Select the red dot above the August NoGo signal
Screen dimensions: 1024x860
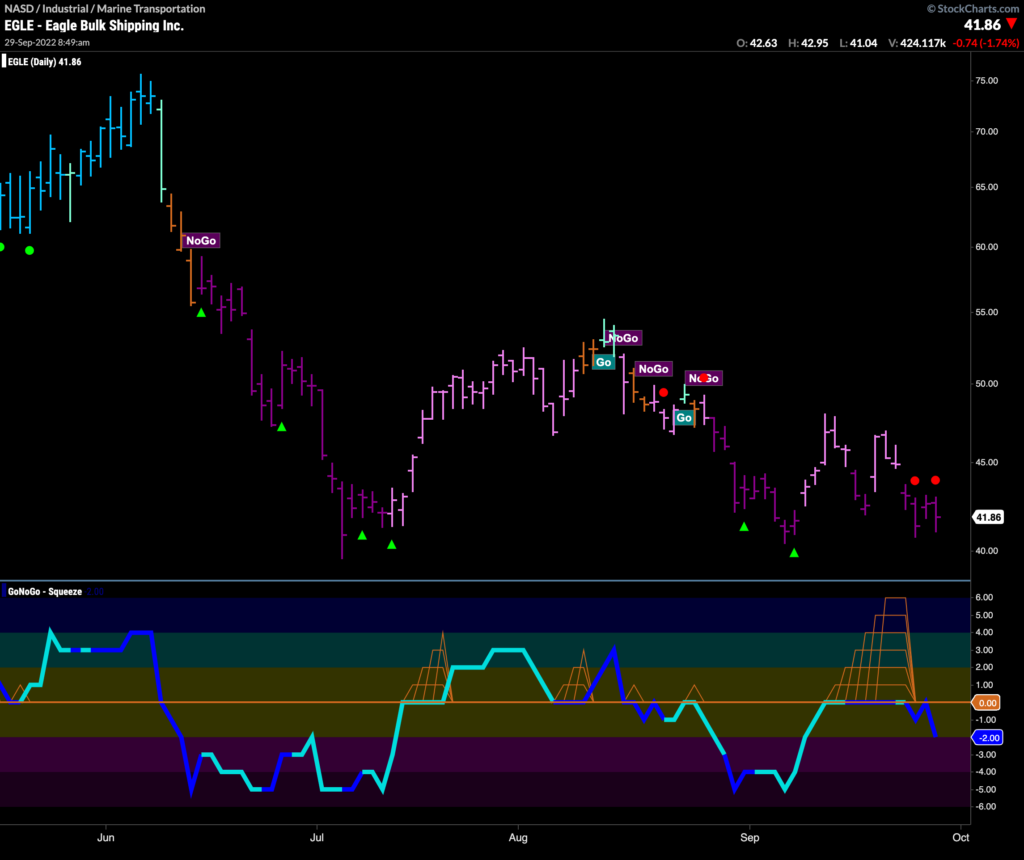pos(663,392)
